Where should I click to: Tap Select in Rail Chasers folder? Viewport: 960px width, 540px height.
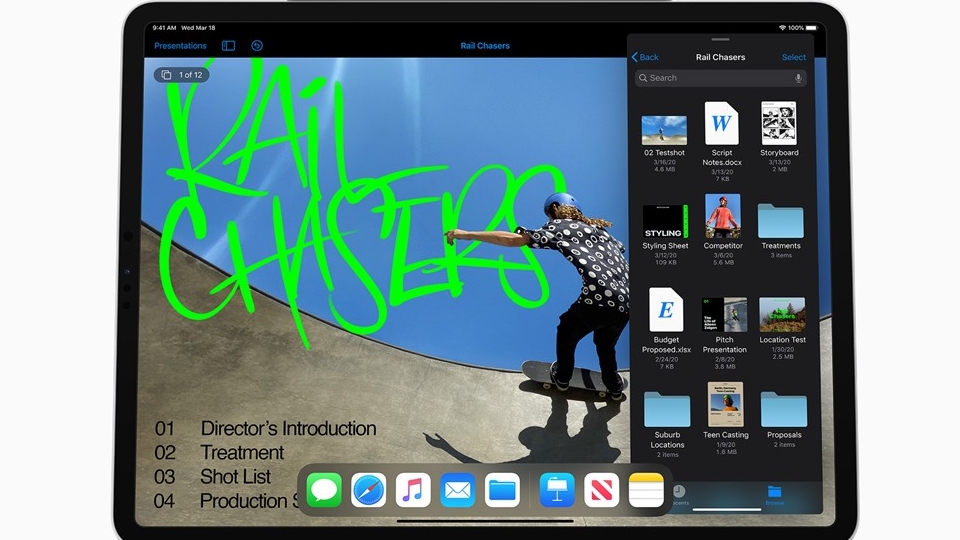click(x=793, y=57)
